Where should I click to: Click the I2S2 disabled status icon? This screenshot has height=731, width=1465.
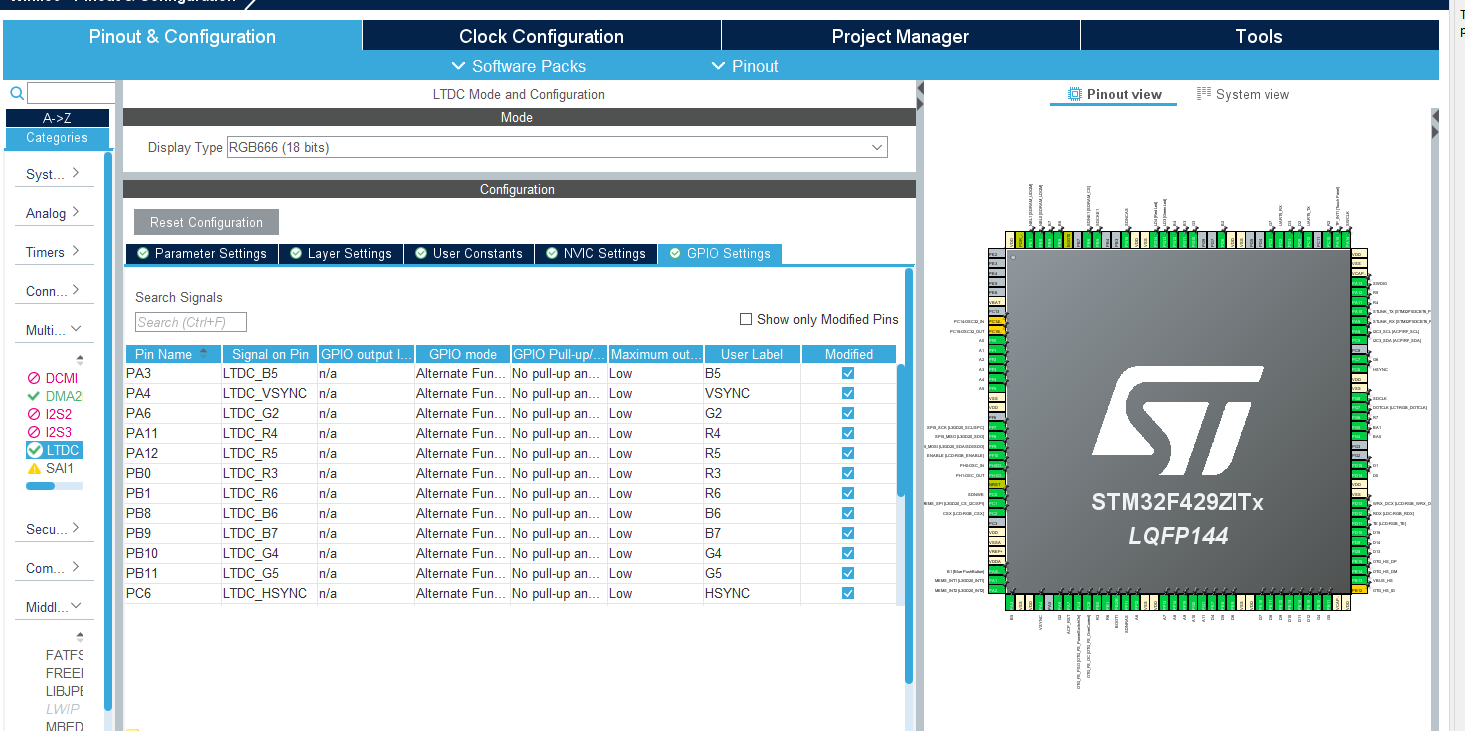coord(34,414)
